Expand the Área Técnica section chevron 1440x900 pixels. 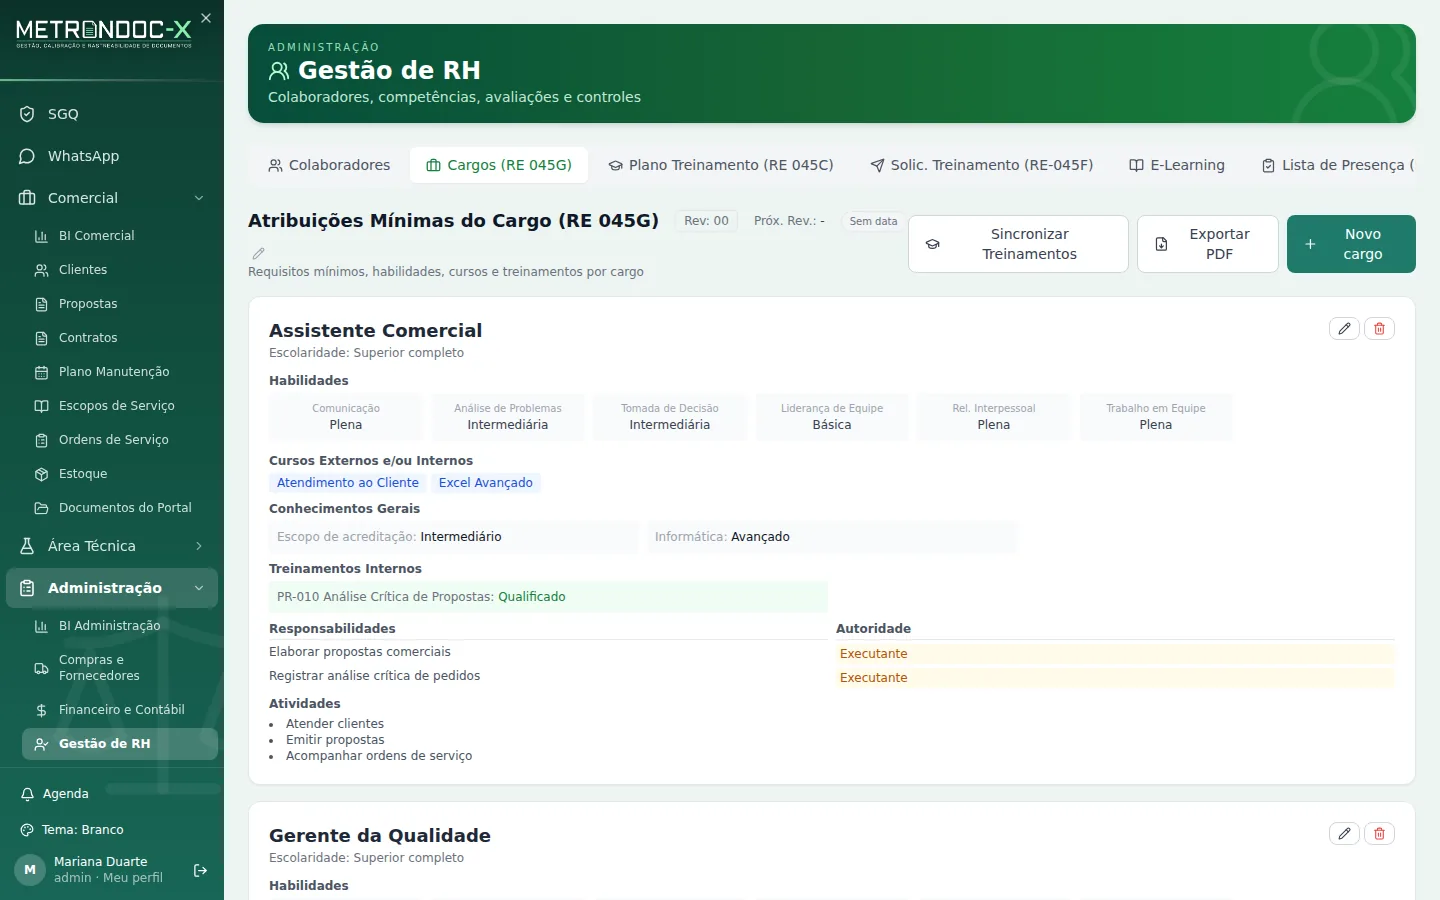199,546
